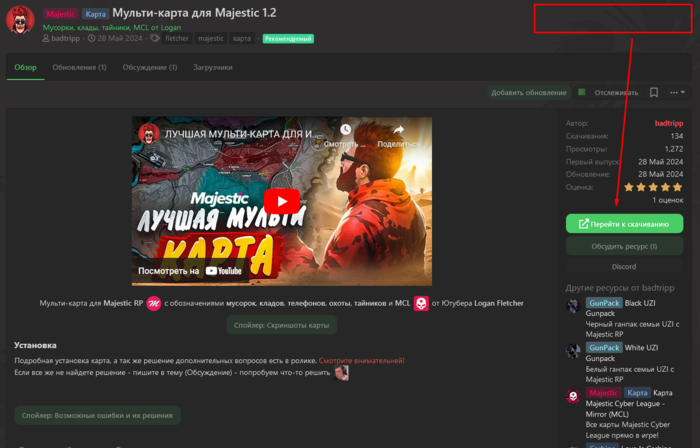Open the three-dots more options menu
This screenshot has height=448, width=700.
pos(677,92)
